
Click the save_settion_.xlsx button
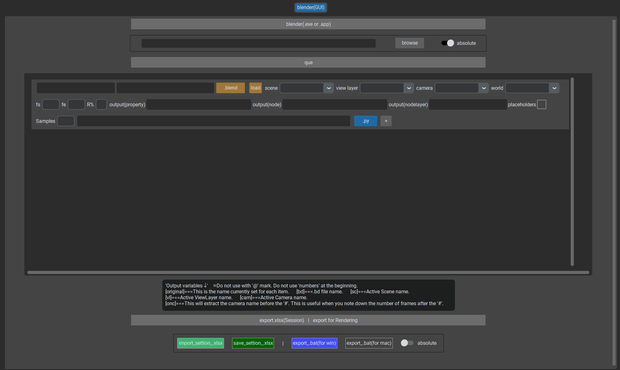[253, 343]
